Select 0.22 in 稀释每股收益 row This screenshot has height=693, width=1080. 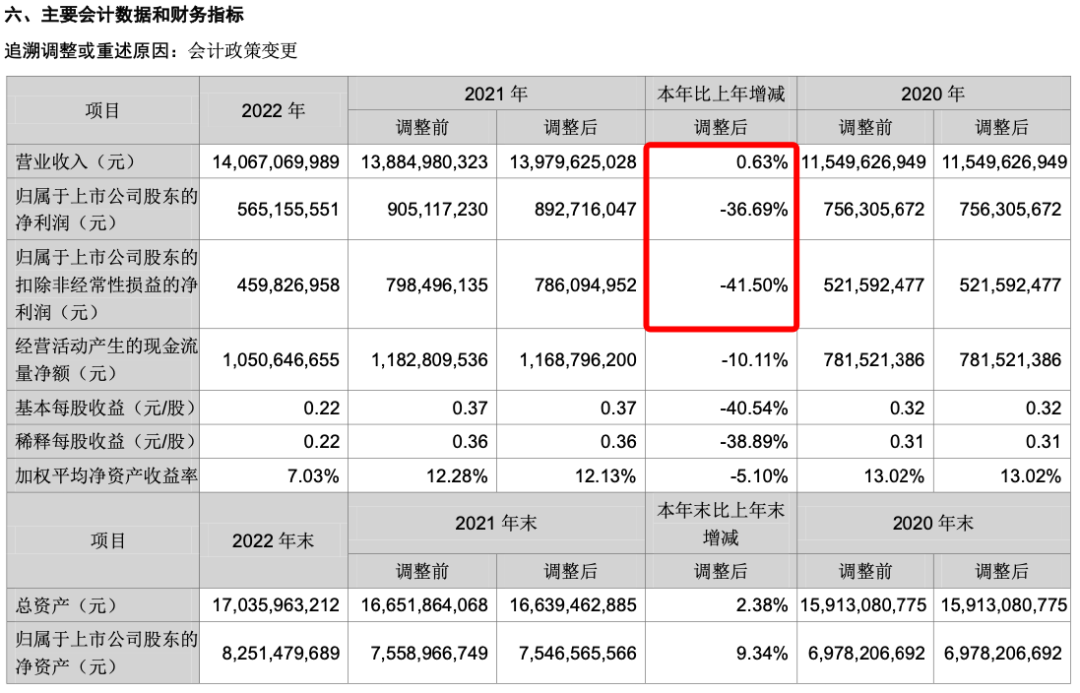coord(322,441)
